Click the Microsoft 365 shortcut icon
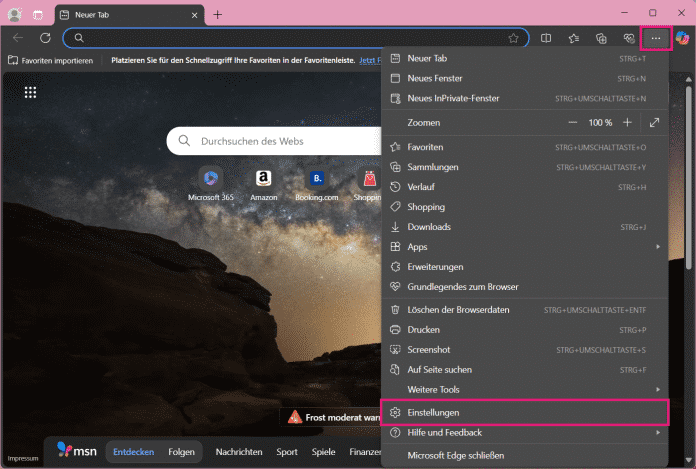The width and height of the screenshot is (696, 469). (x=211, y=179)
